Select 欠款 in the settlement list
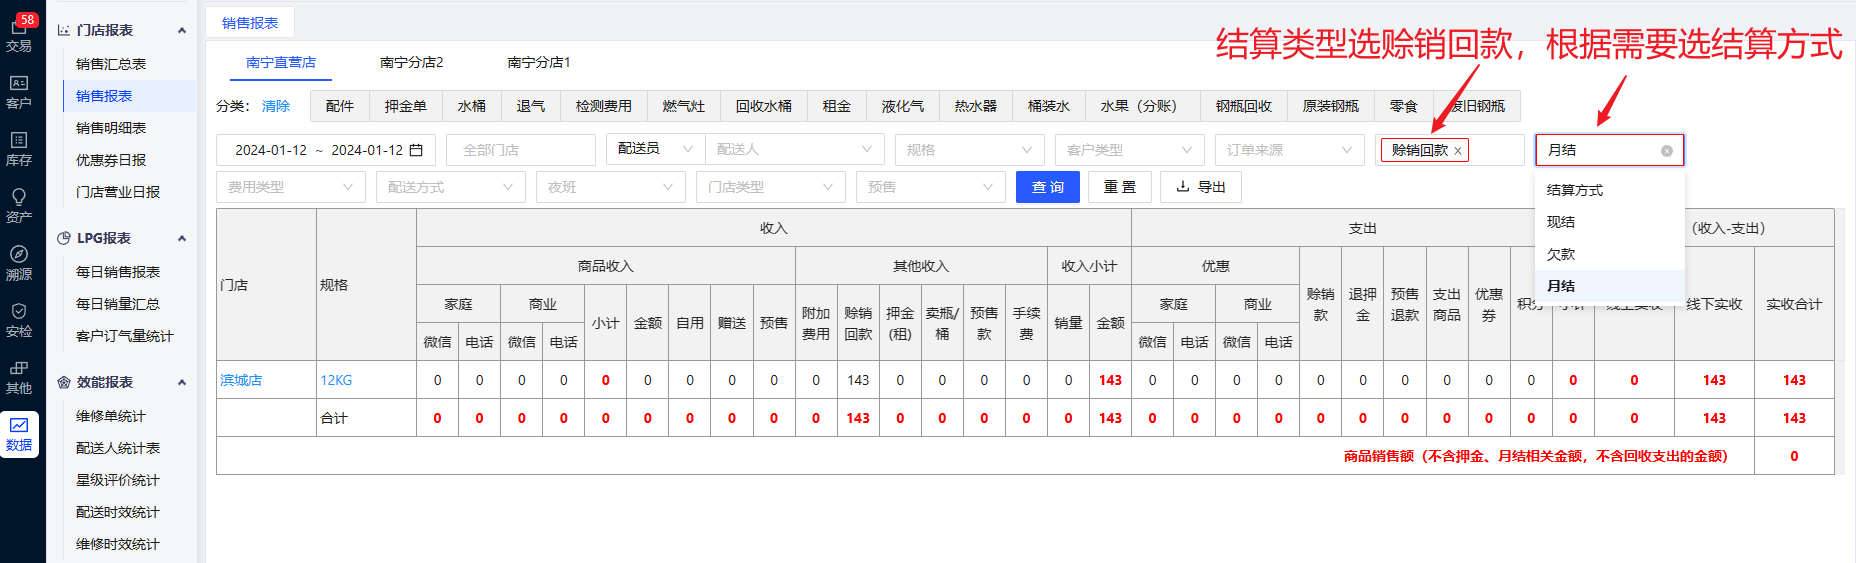The height and width of the screenshot is (563, 1856). [1610, 254]
